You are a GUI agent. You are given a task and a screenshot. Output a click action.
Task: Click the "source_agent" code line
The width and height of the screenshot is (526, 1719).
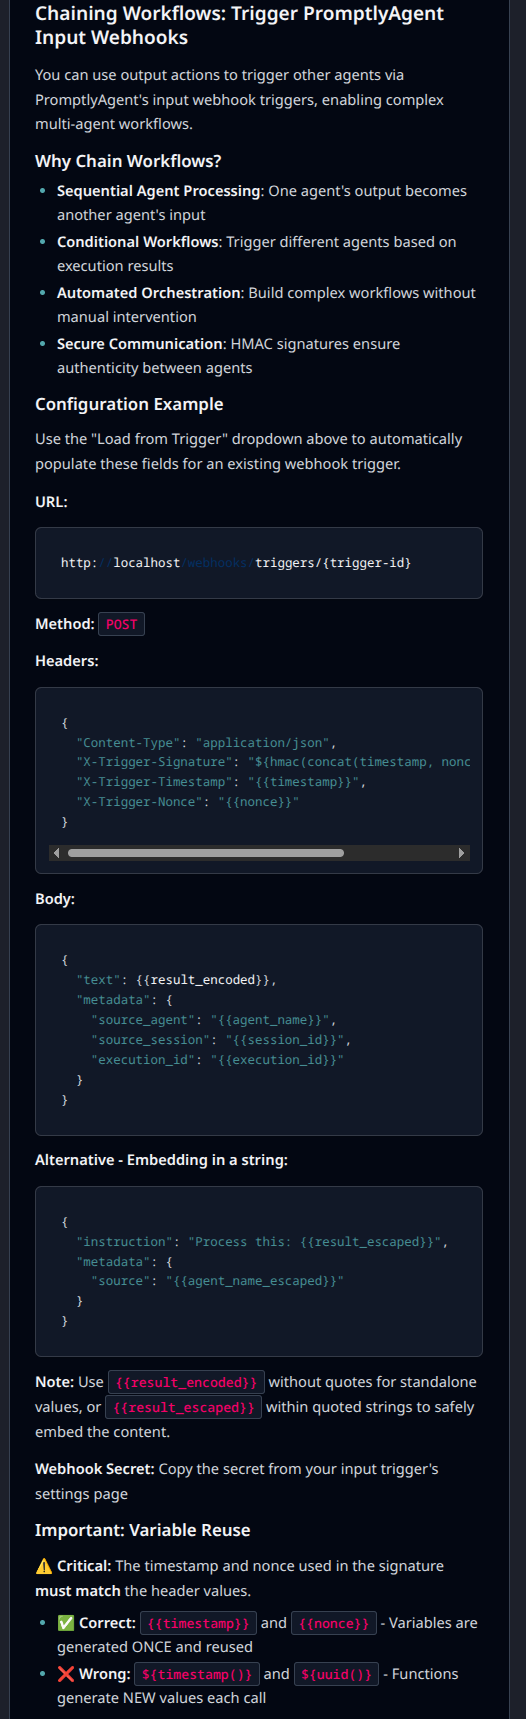tap(214, 1020)
